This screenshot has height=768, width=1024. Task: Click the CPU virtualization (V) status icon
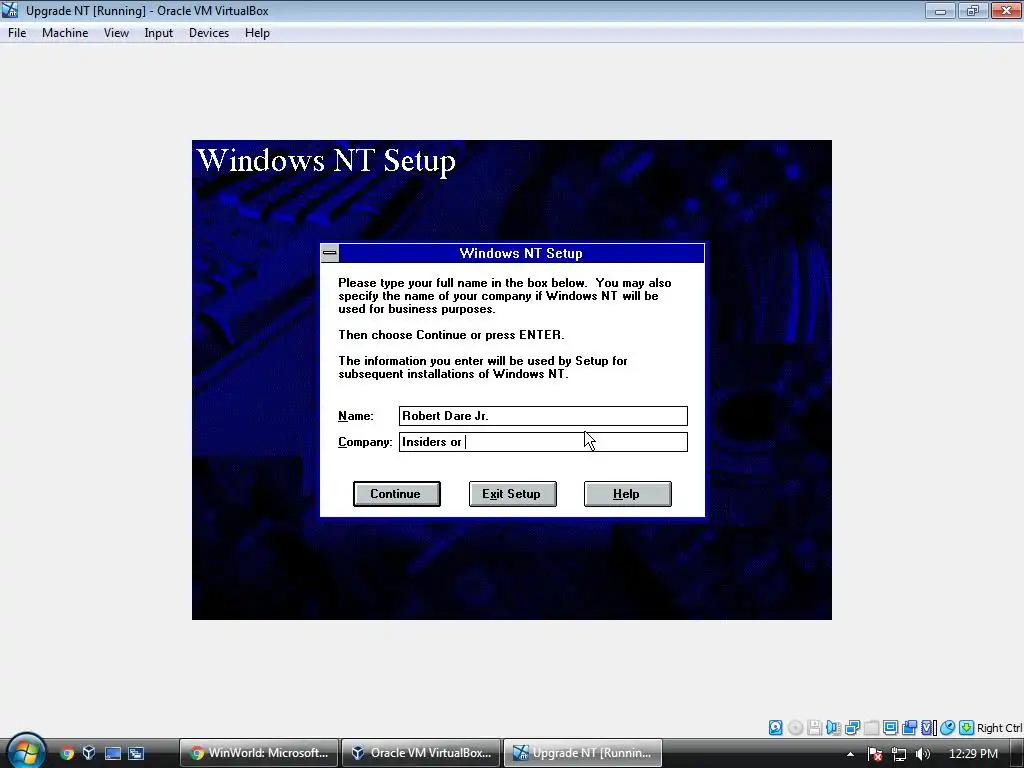[929, 728]
